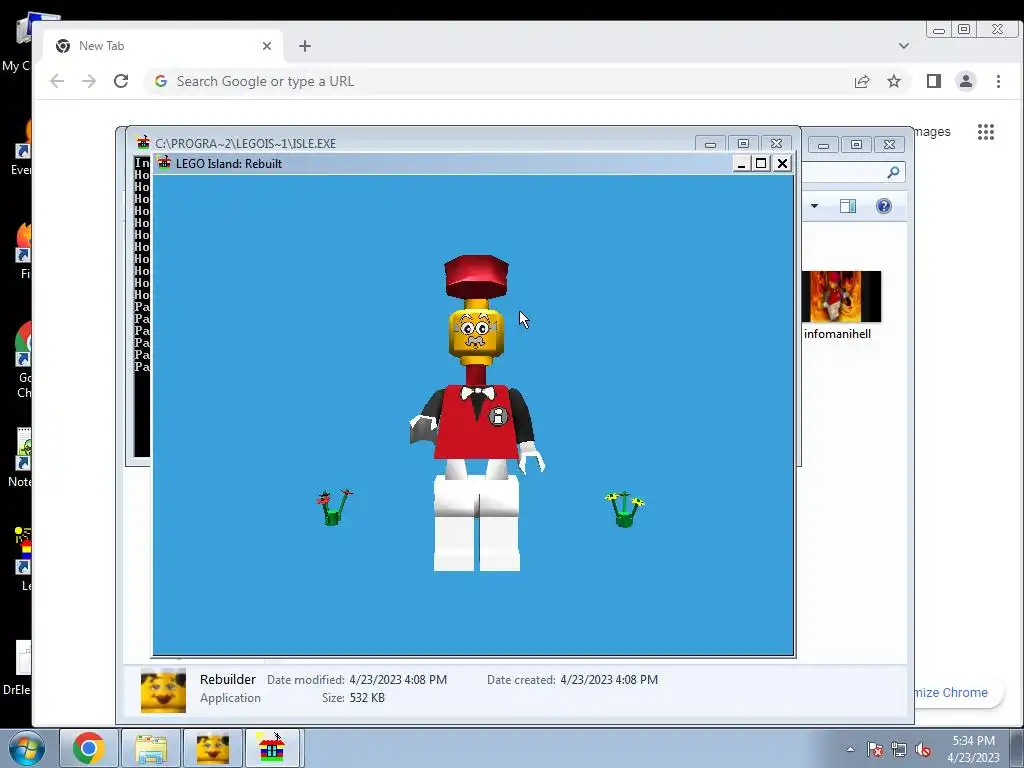
Task: Go back in Chrome
Action: click(x=57, y=81)
